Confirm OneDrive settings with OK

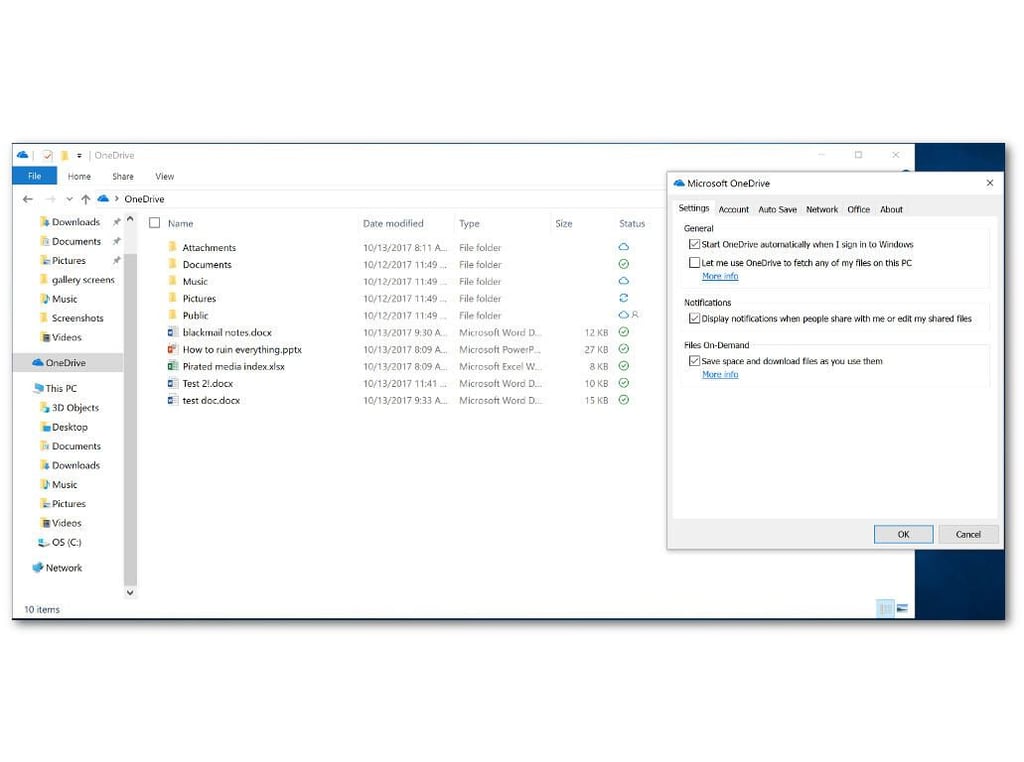(903, 534)
